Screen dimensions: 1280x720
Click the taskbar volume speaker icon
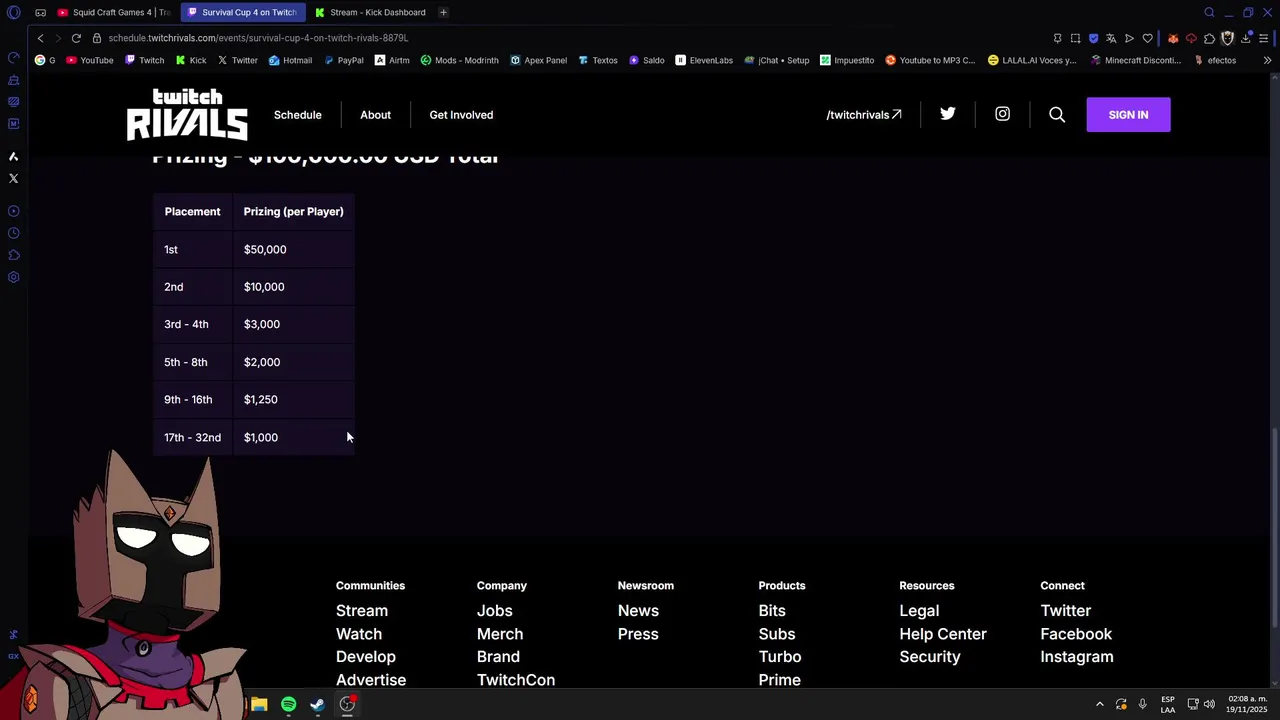[1209, 704]
